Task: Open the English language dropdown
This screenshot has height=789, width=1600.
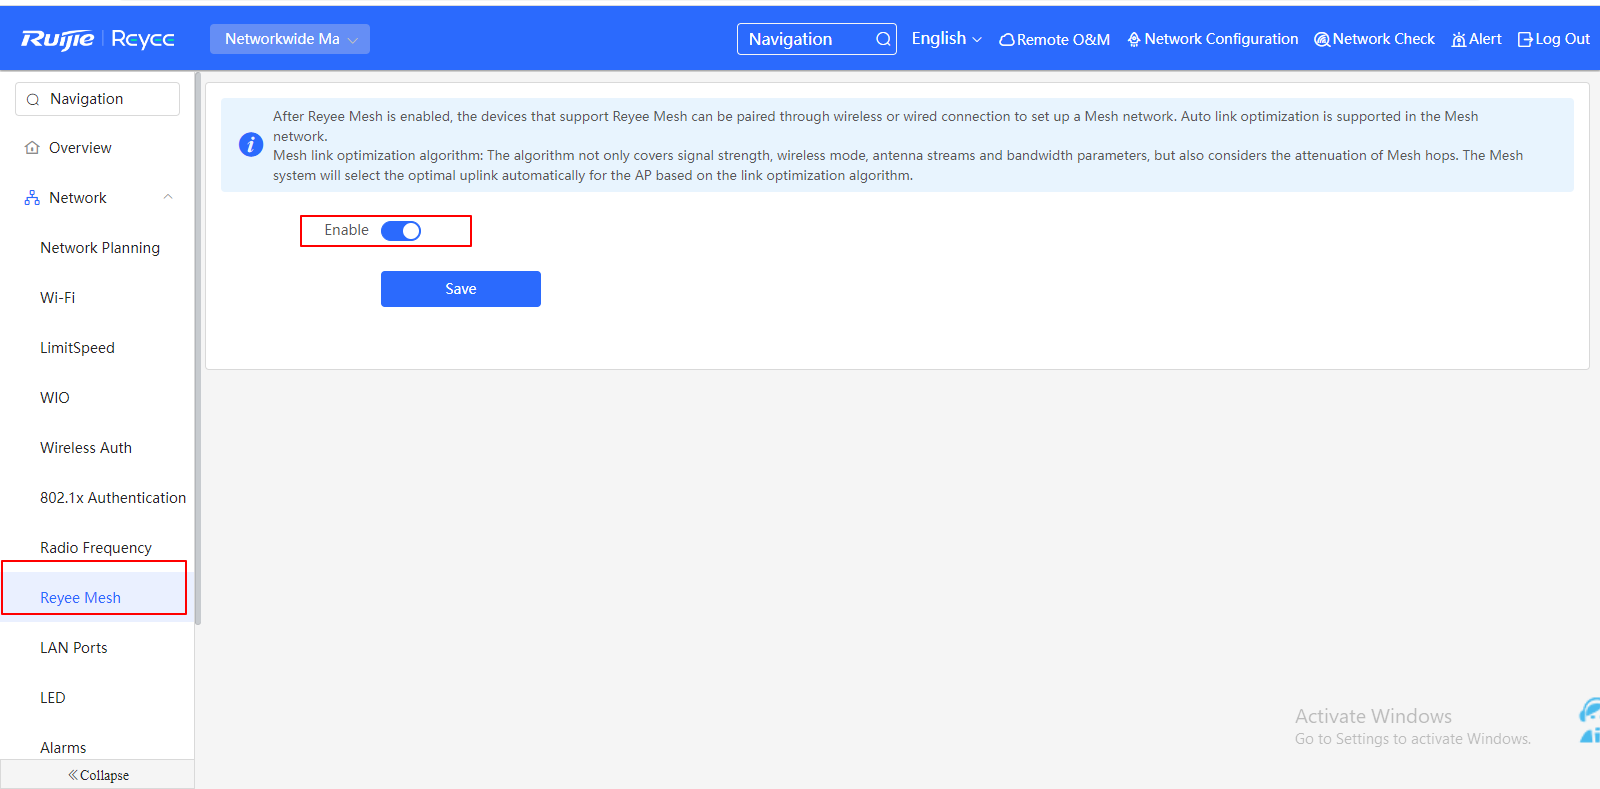Action: tap(946, 39)
